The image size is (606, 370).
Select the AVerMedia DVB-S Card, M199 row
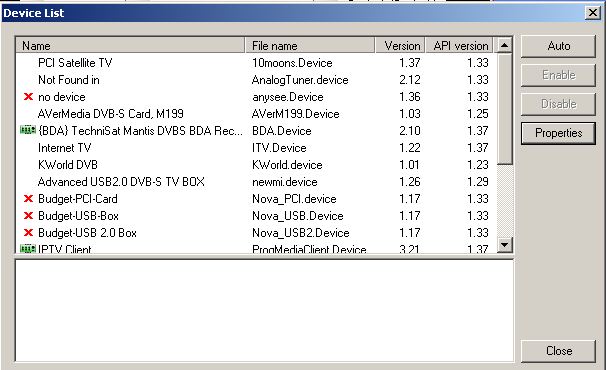pyautogui.click(x=256, y=114)
